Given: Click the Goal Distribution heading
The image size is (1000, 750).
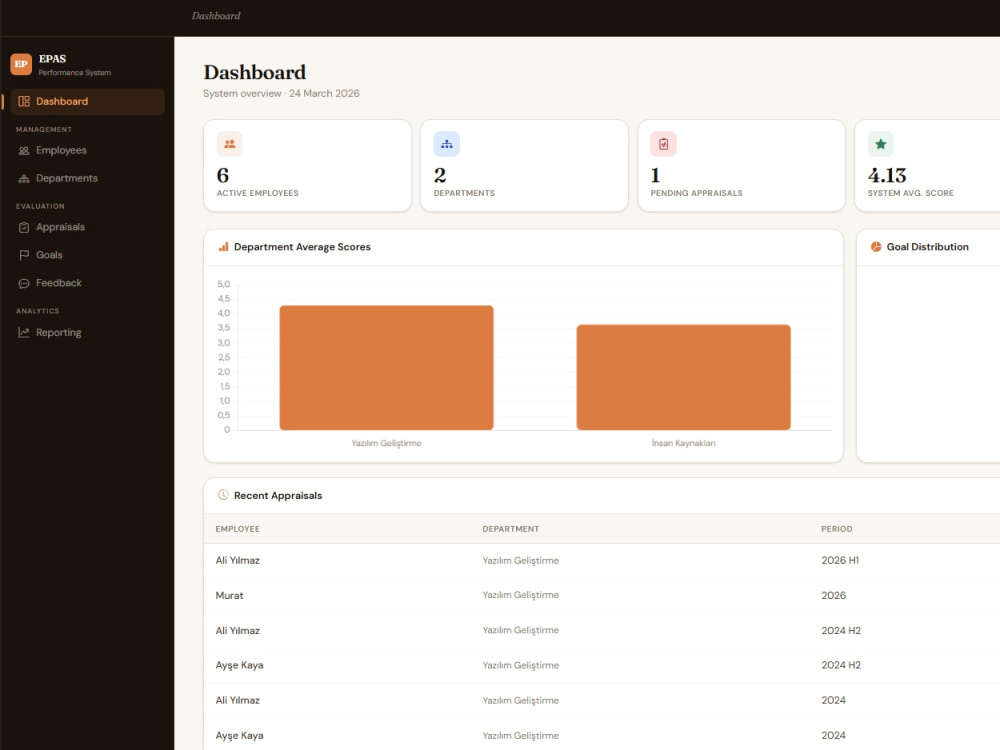Looking at the screenshot, I should (927, 247).
